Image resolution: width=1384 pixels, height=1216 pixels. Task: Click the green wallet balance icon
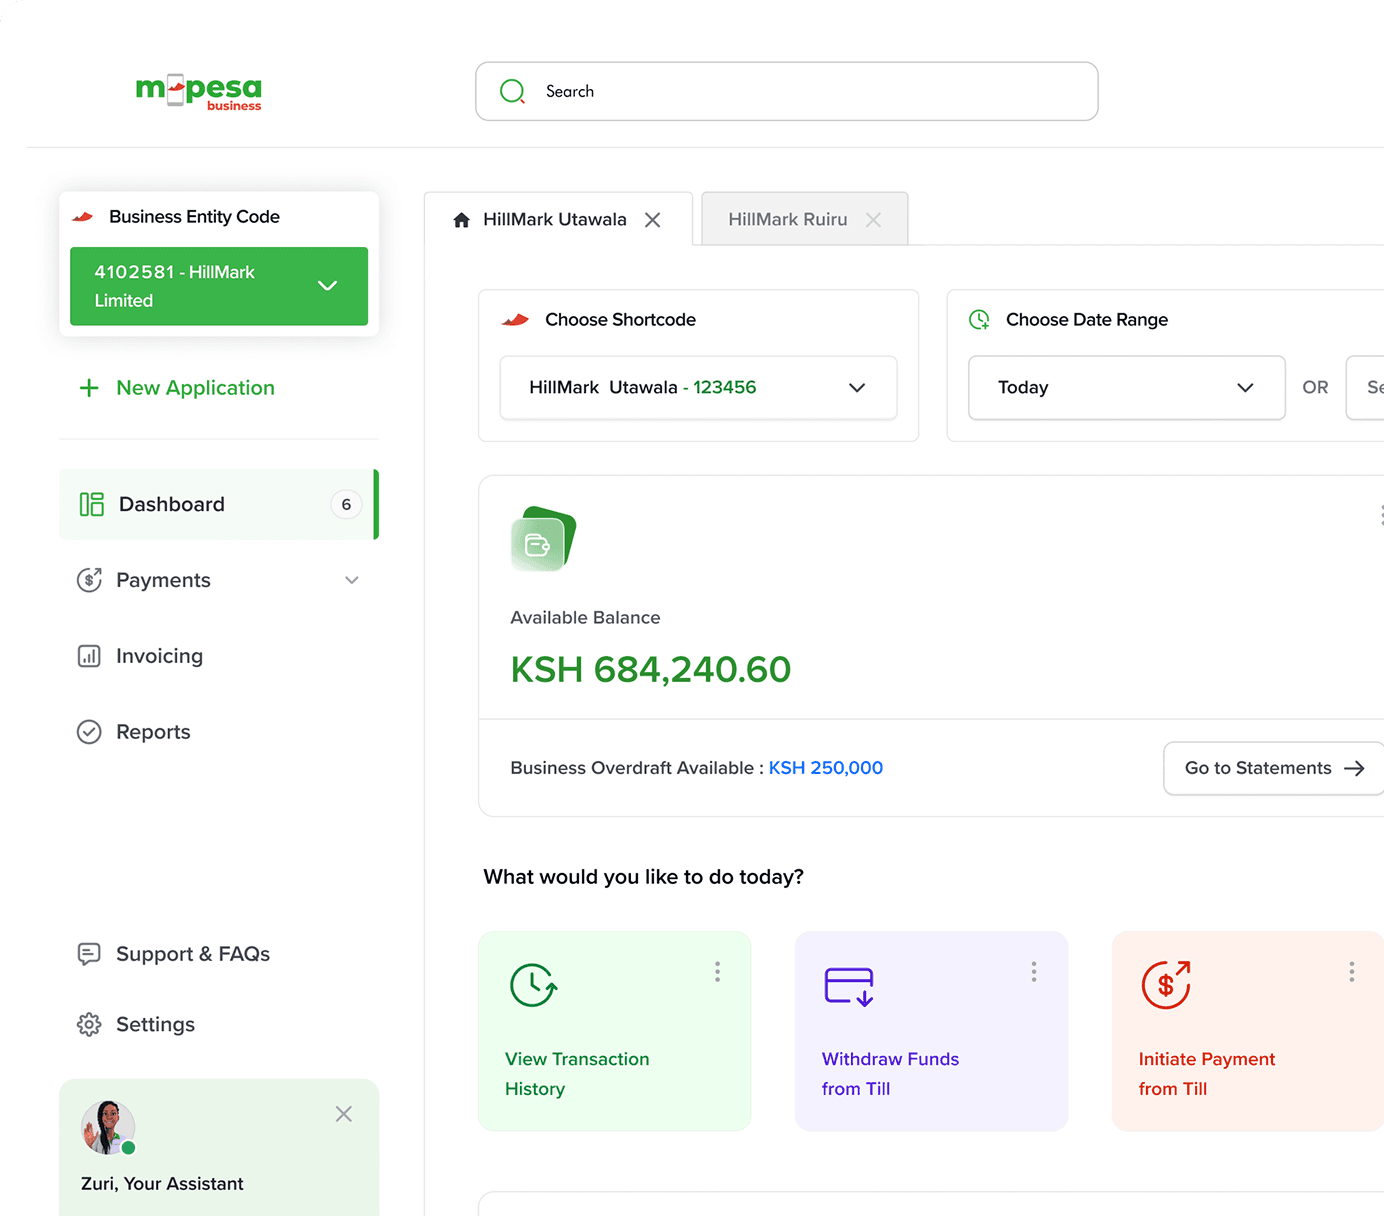pyautogui.click(x=543, y=539)
